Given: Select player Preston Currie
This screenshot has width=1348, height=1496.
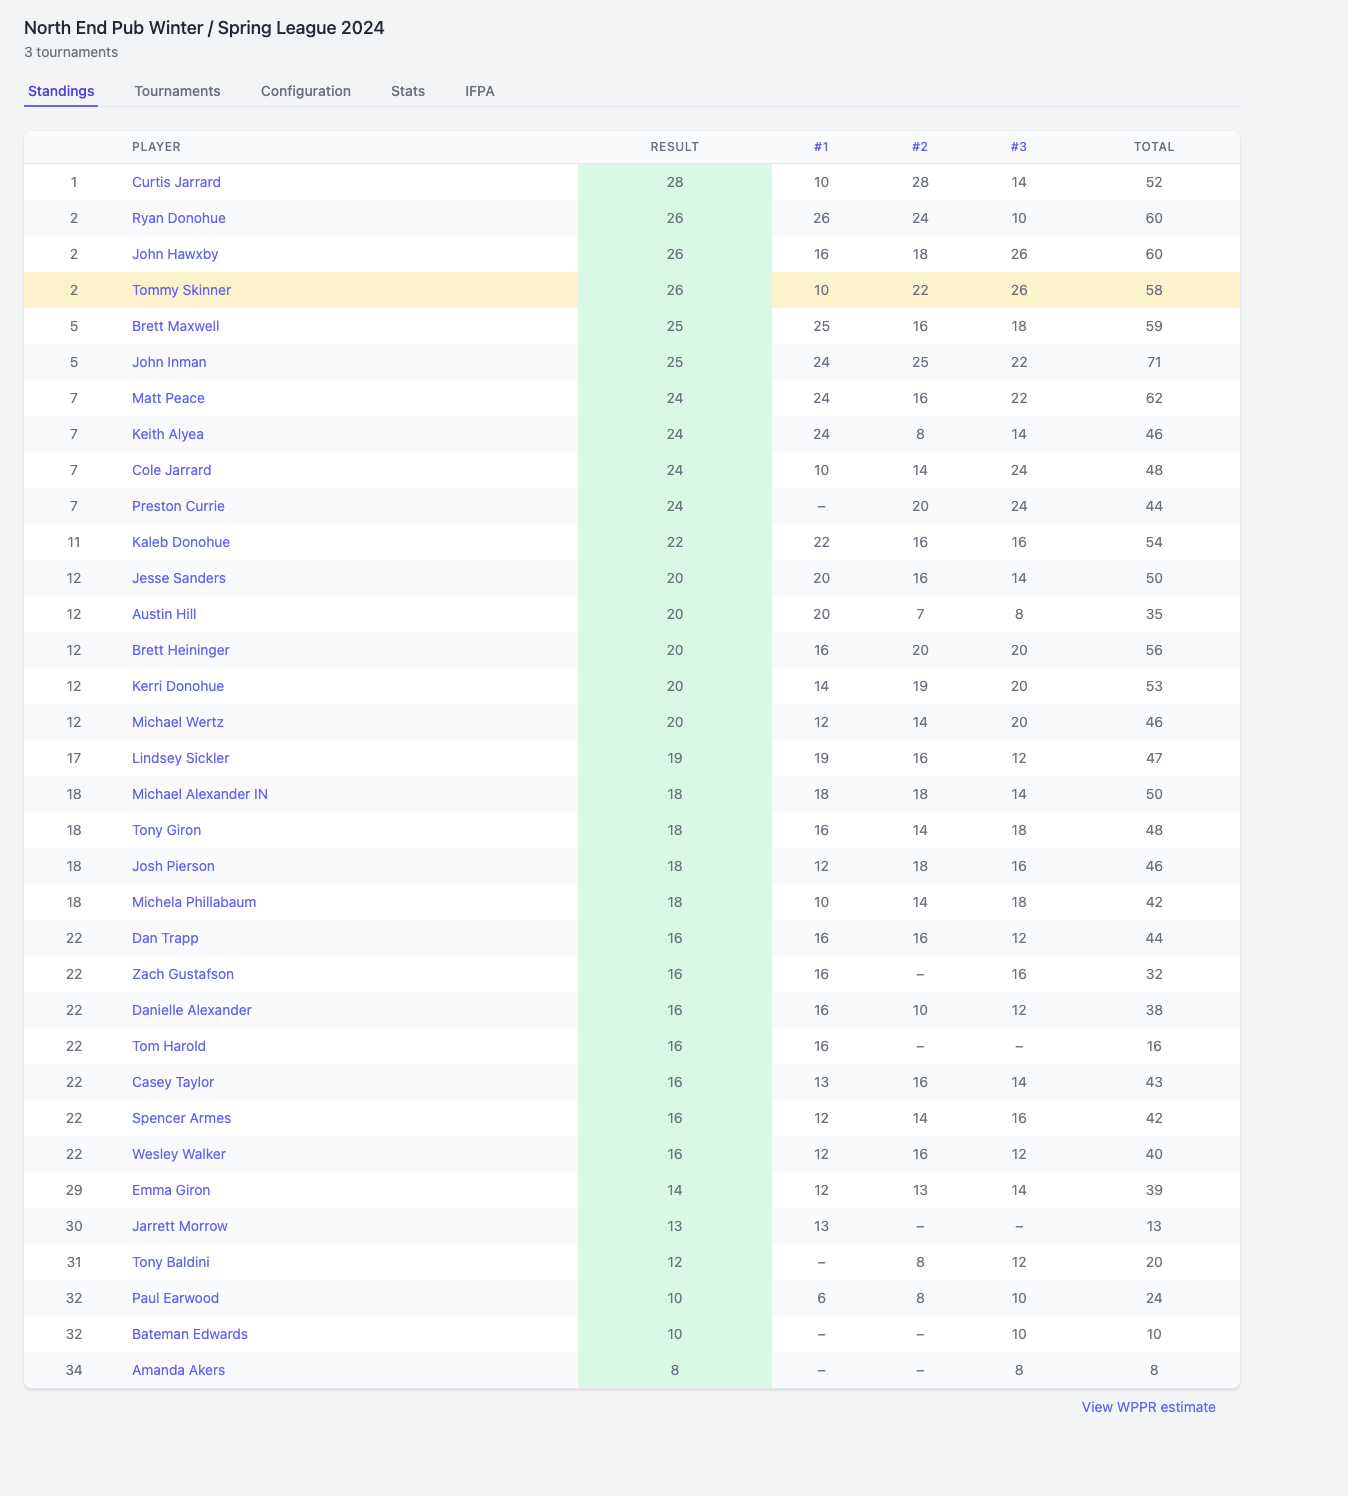Looking at the screenshot, I should point(178,506).
